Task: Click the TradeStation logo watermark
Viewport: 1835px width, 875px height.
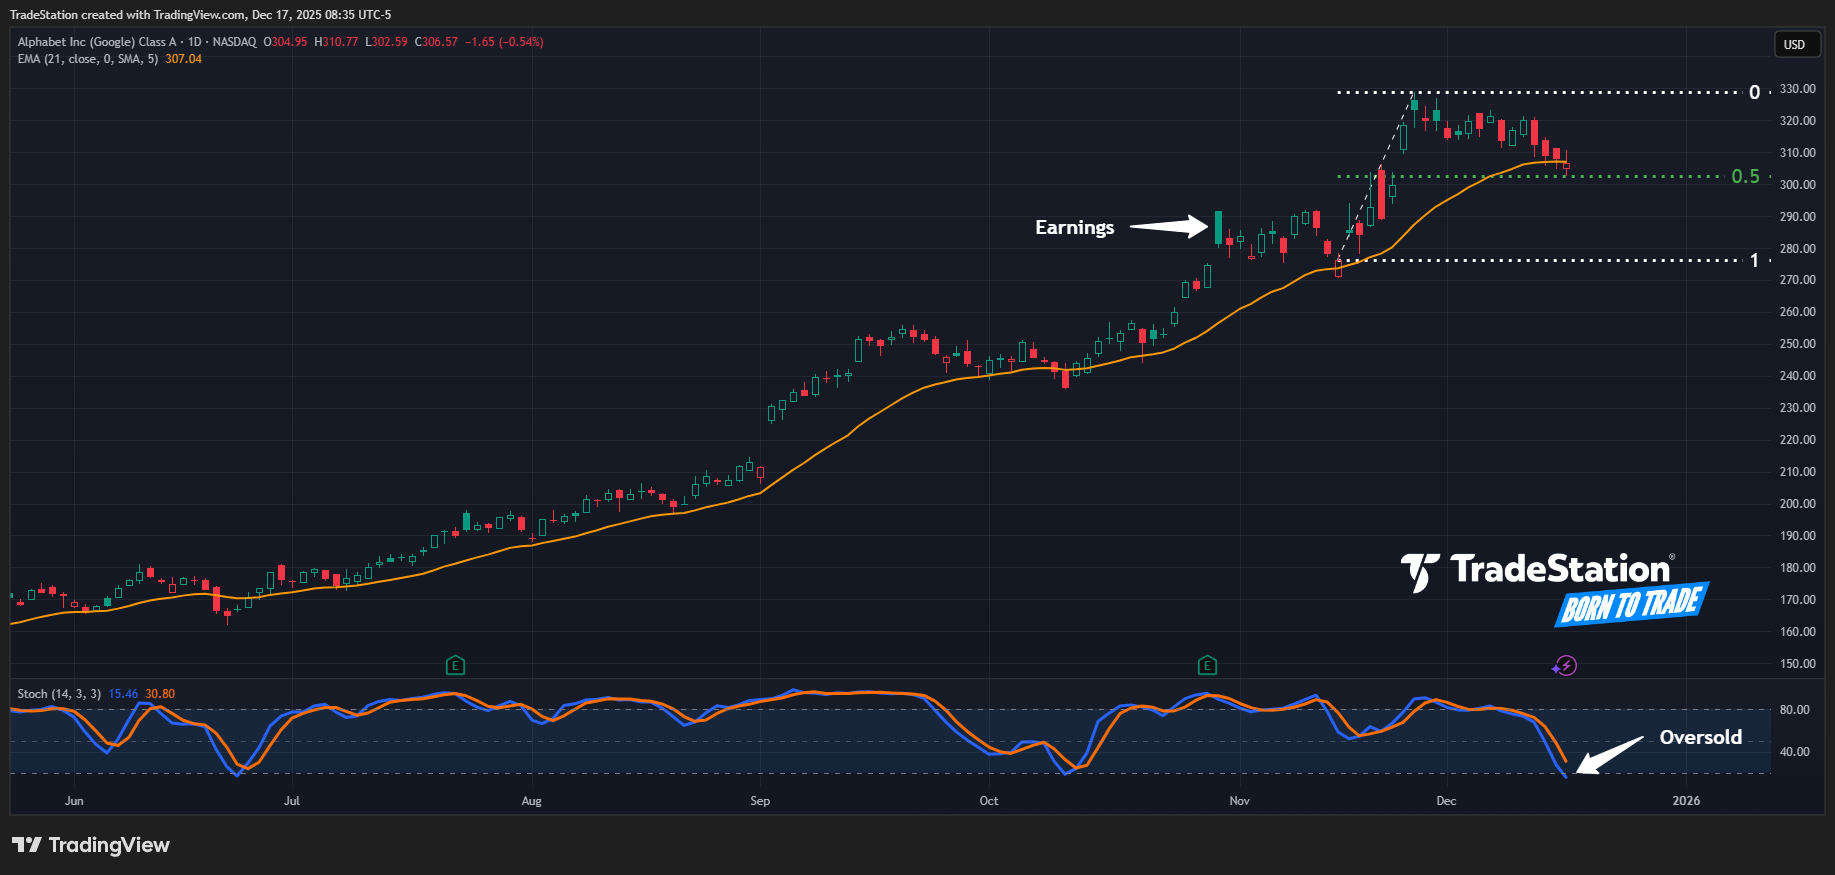Action: coord(1538,570)
